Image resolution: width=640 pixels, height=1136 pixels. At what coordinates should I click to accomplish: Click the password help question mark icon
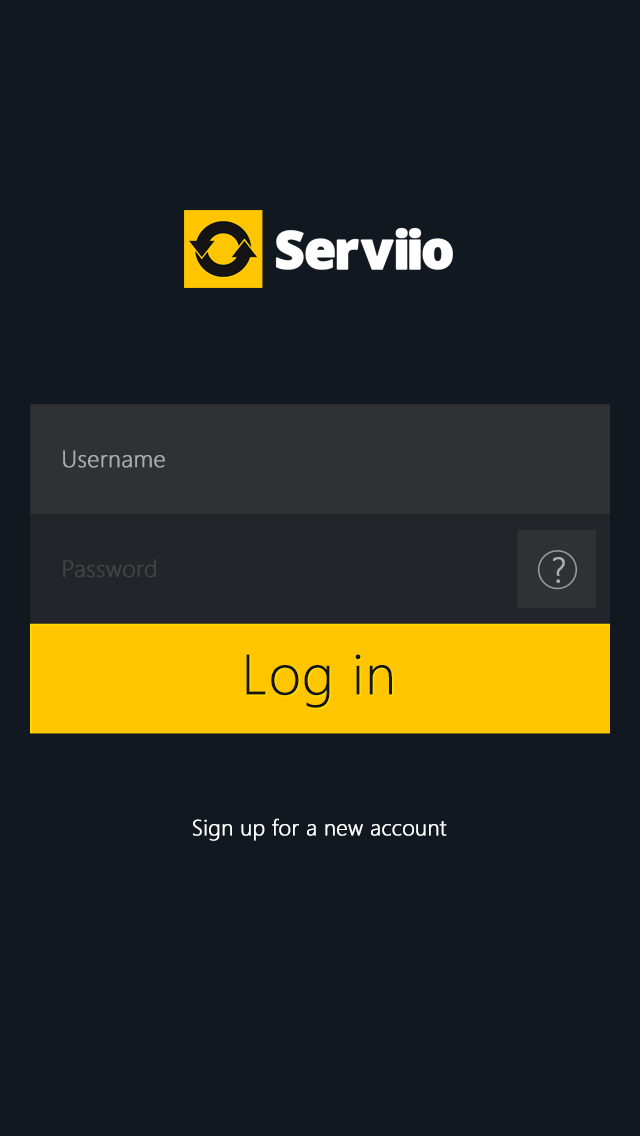pos(557,569)
